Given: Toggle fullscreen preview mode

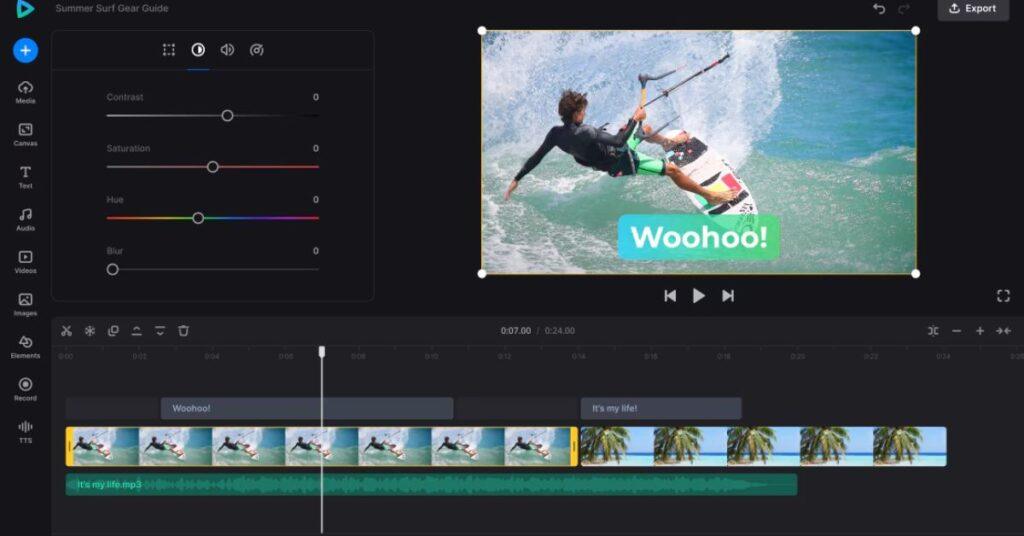Looking at the screenshot, I should tap(1003, 296).
